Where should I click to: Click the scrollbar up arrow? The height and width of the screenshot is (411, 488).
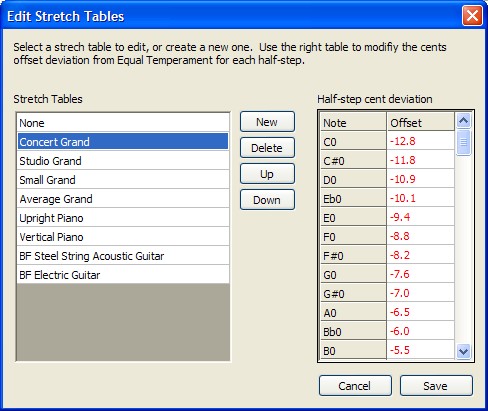coord(464,121)
